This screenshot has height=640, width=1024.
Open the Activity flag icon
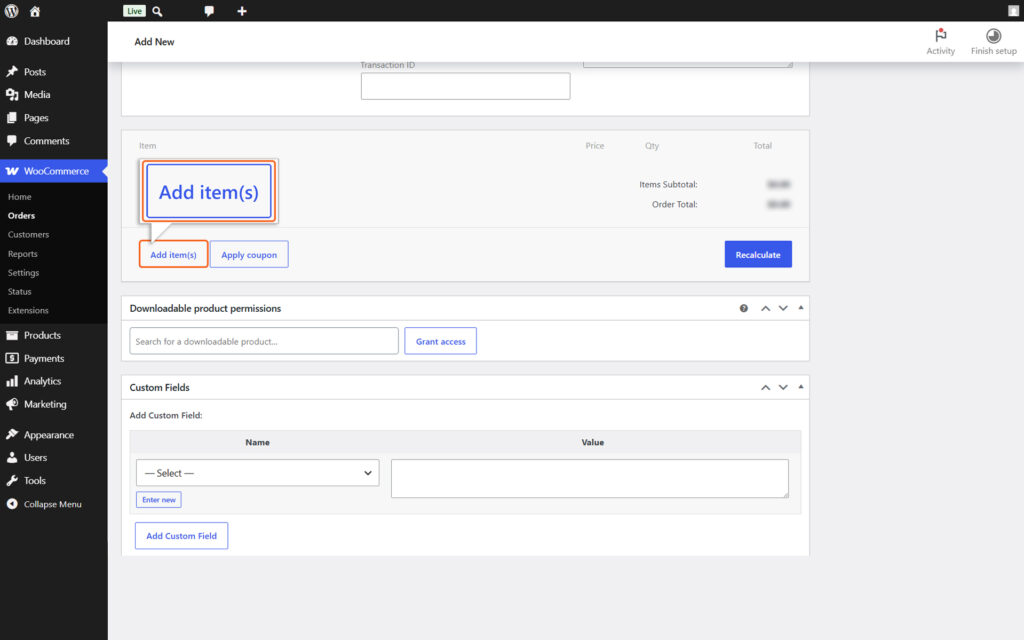[x=940, y=35]
